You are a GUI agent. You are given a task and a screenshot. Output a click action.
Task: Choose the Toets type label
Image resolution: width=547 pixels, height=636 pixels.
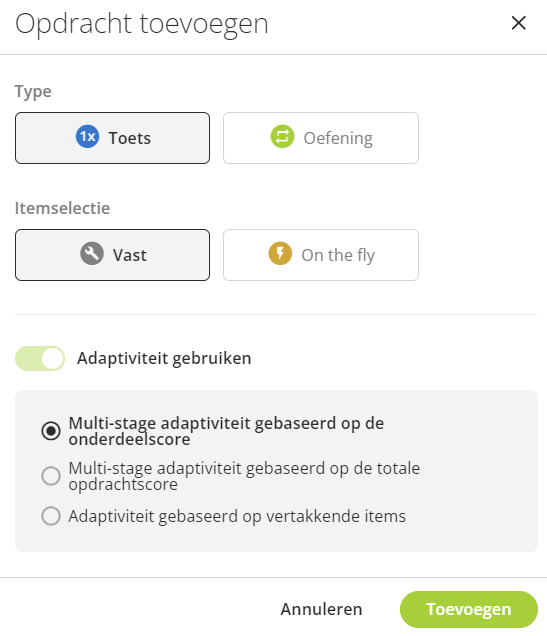(x=130, y=138)
